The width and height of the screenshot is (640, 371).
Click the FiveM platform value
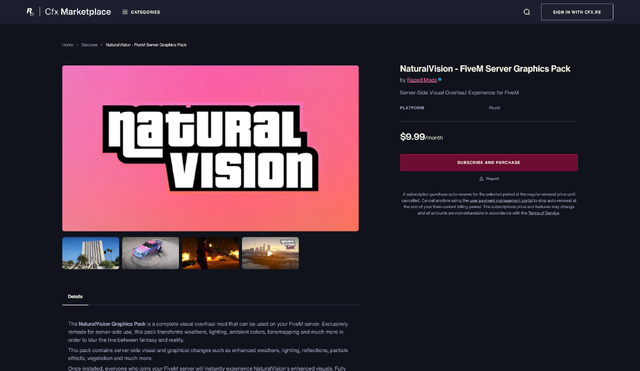(494, 108)
